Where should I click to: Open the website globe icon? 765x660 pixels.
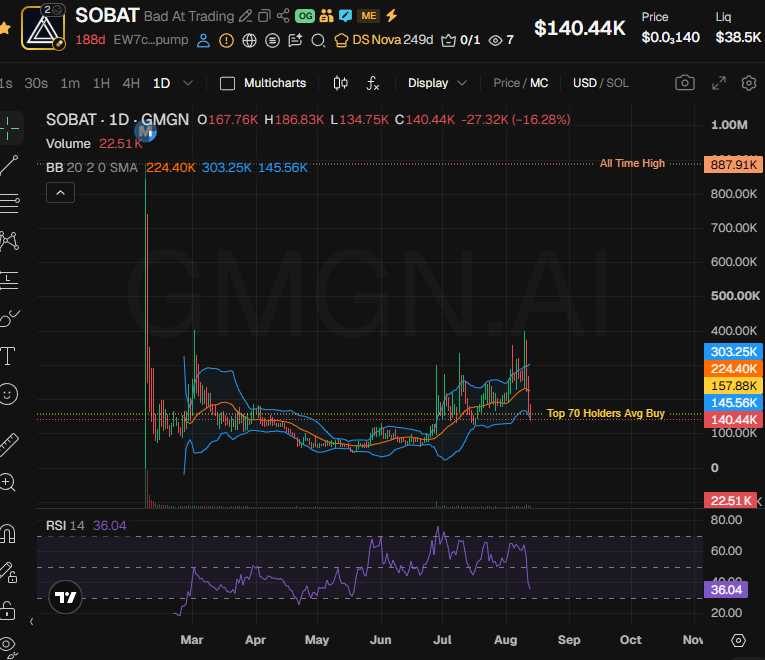tap(249, 40)
